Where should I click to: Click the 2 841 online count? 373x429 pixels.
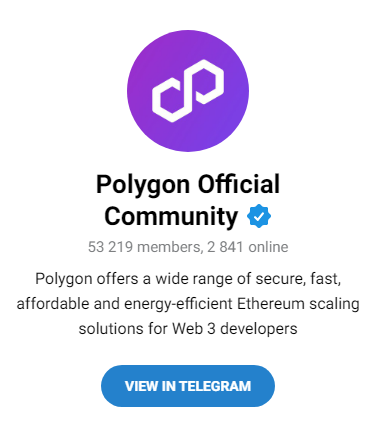click(x=248, y=247)
